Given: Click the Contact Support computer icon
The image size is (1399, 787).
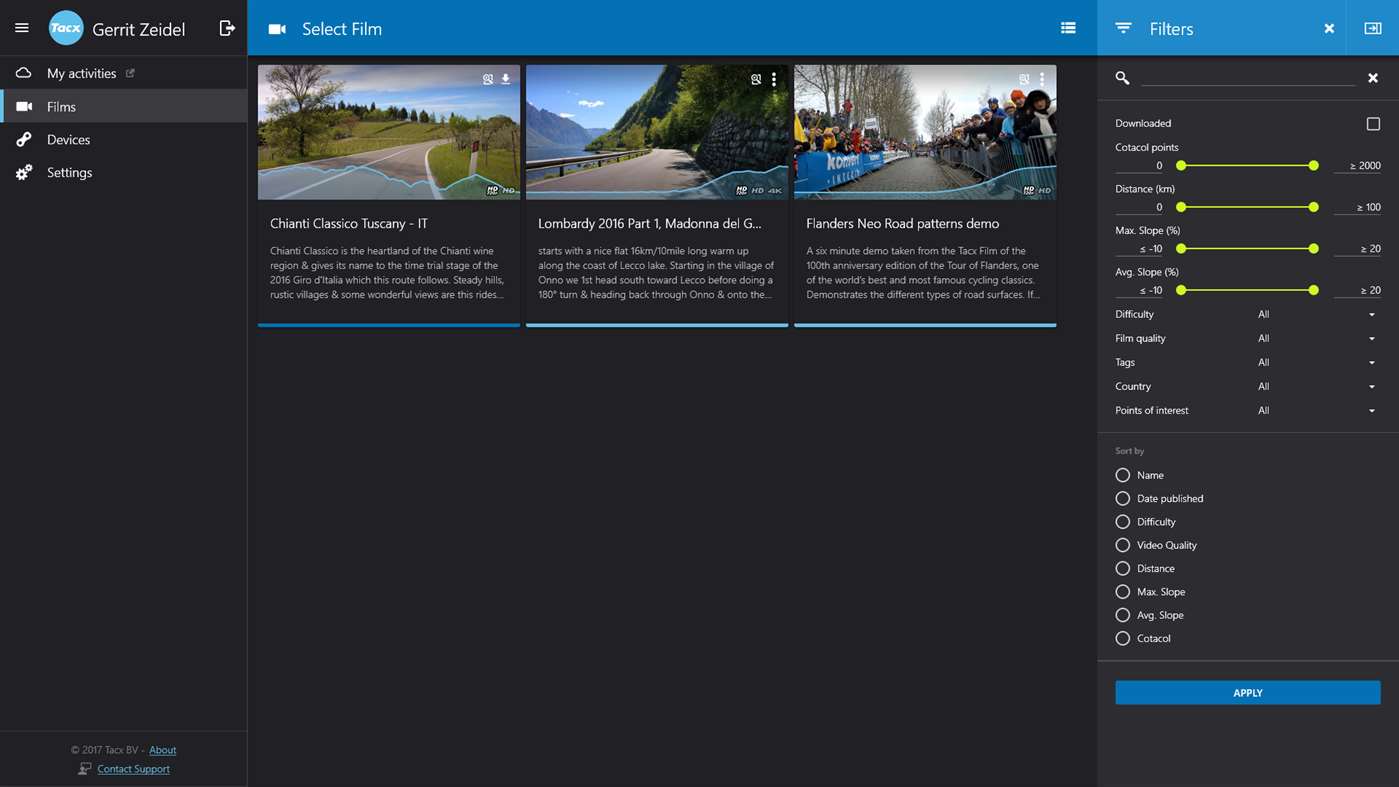Looking at the screenshot, I should [85, 768].
